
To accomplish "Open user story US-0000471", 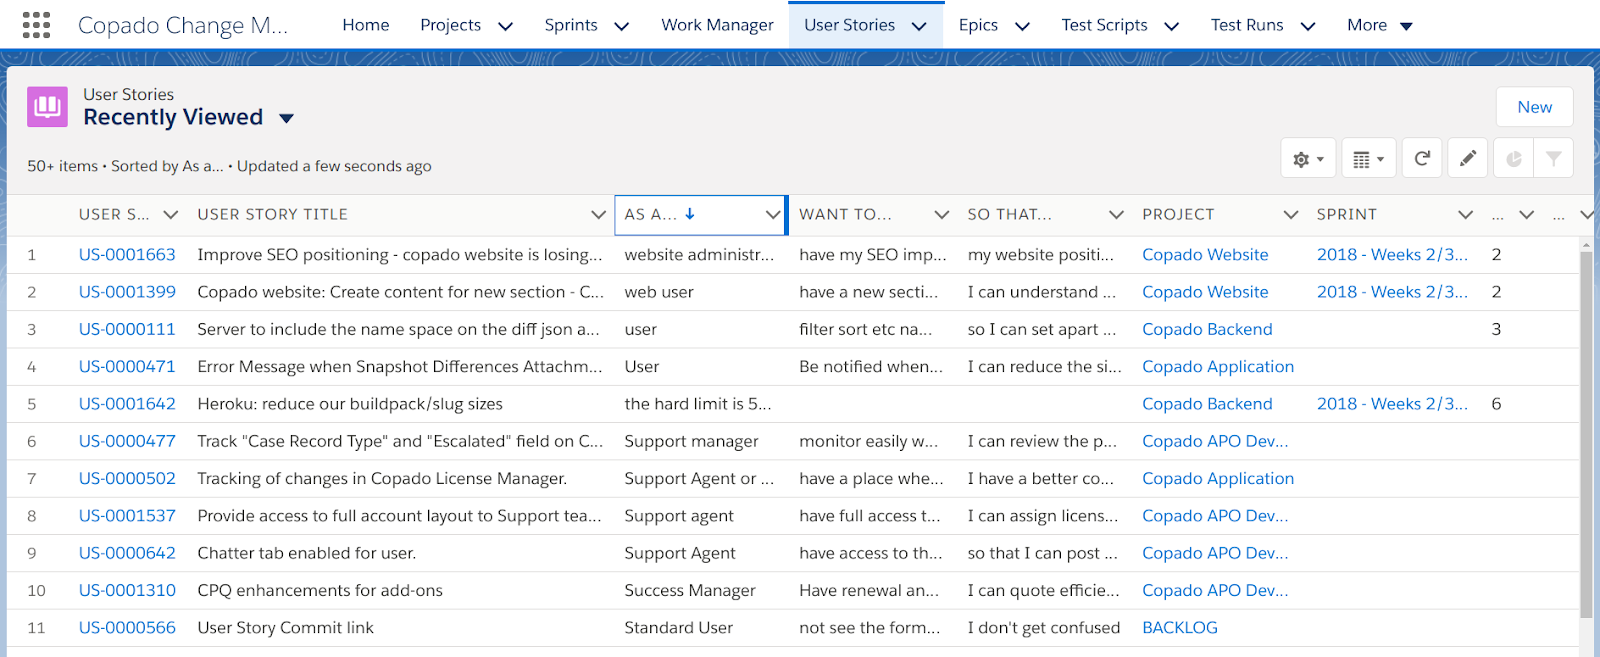I will click(127, 367).
